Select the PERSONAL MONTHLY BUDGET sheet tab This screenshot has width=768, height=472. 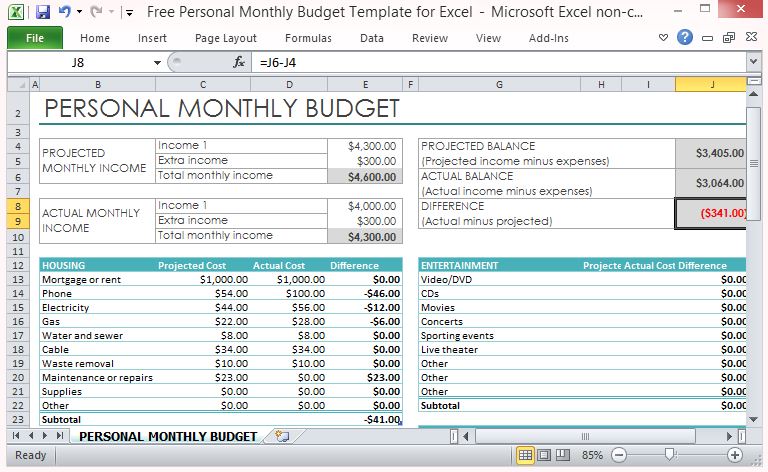tap(168, 436)
